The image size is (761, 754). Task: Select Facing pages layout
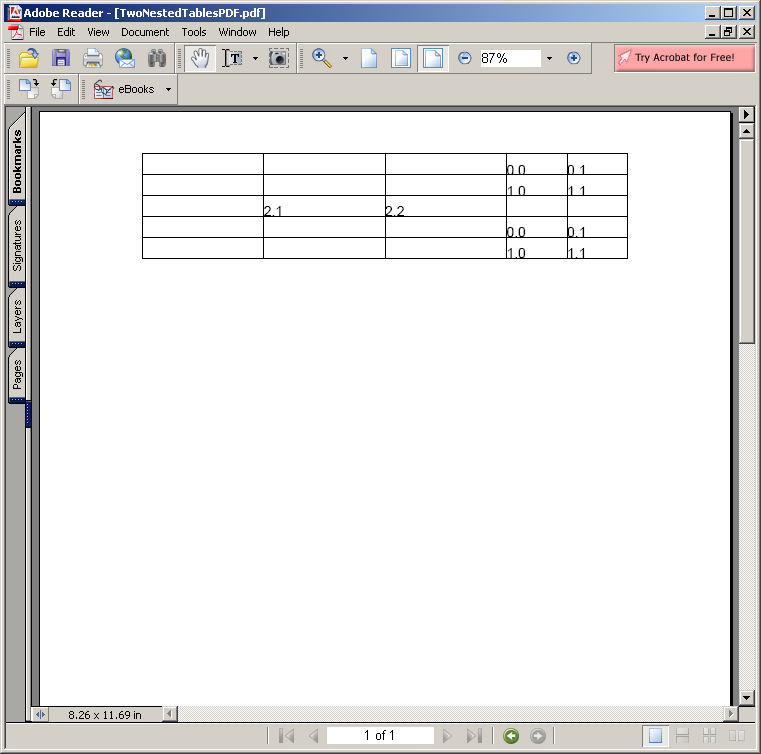737,736
